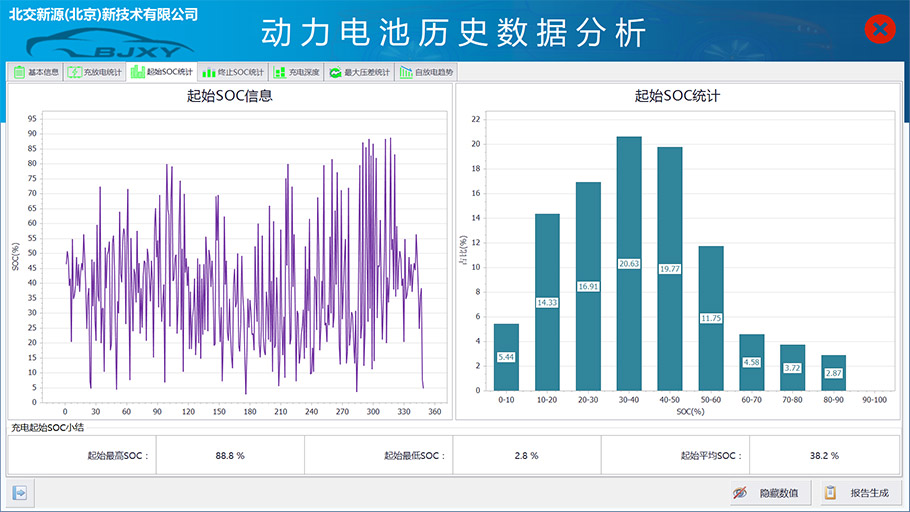View the 自放电趋势 tab

[426, 72]
